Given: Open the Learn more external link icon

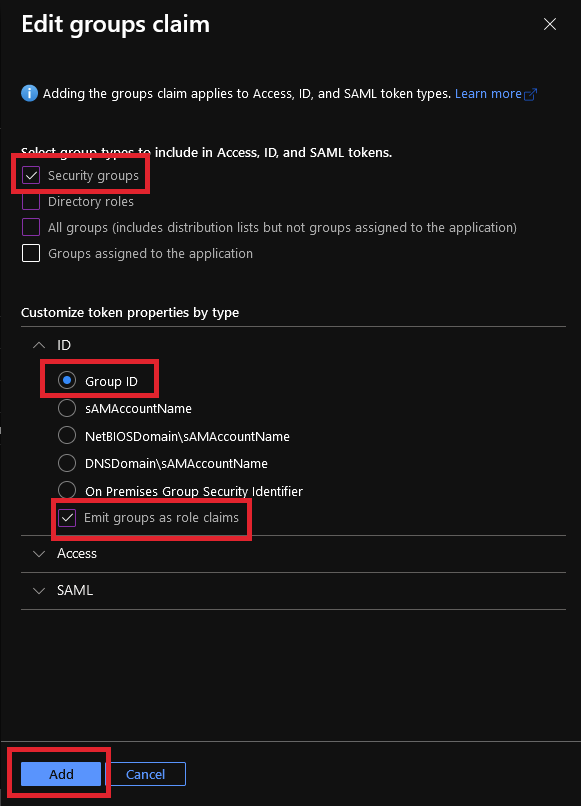Looking at the screenshot, I should (x=531, y=94).
